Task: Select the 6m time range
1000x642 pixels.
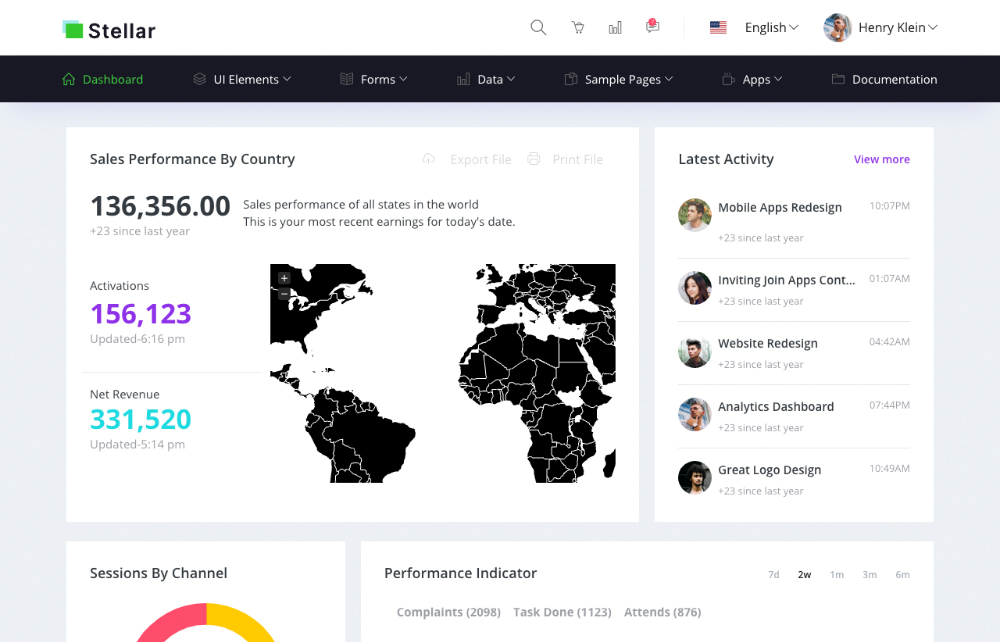Action: point(902,574)
